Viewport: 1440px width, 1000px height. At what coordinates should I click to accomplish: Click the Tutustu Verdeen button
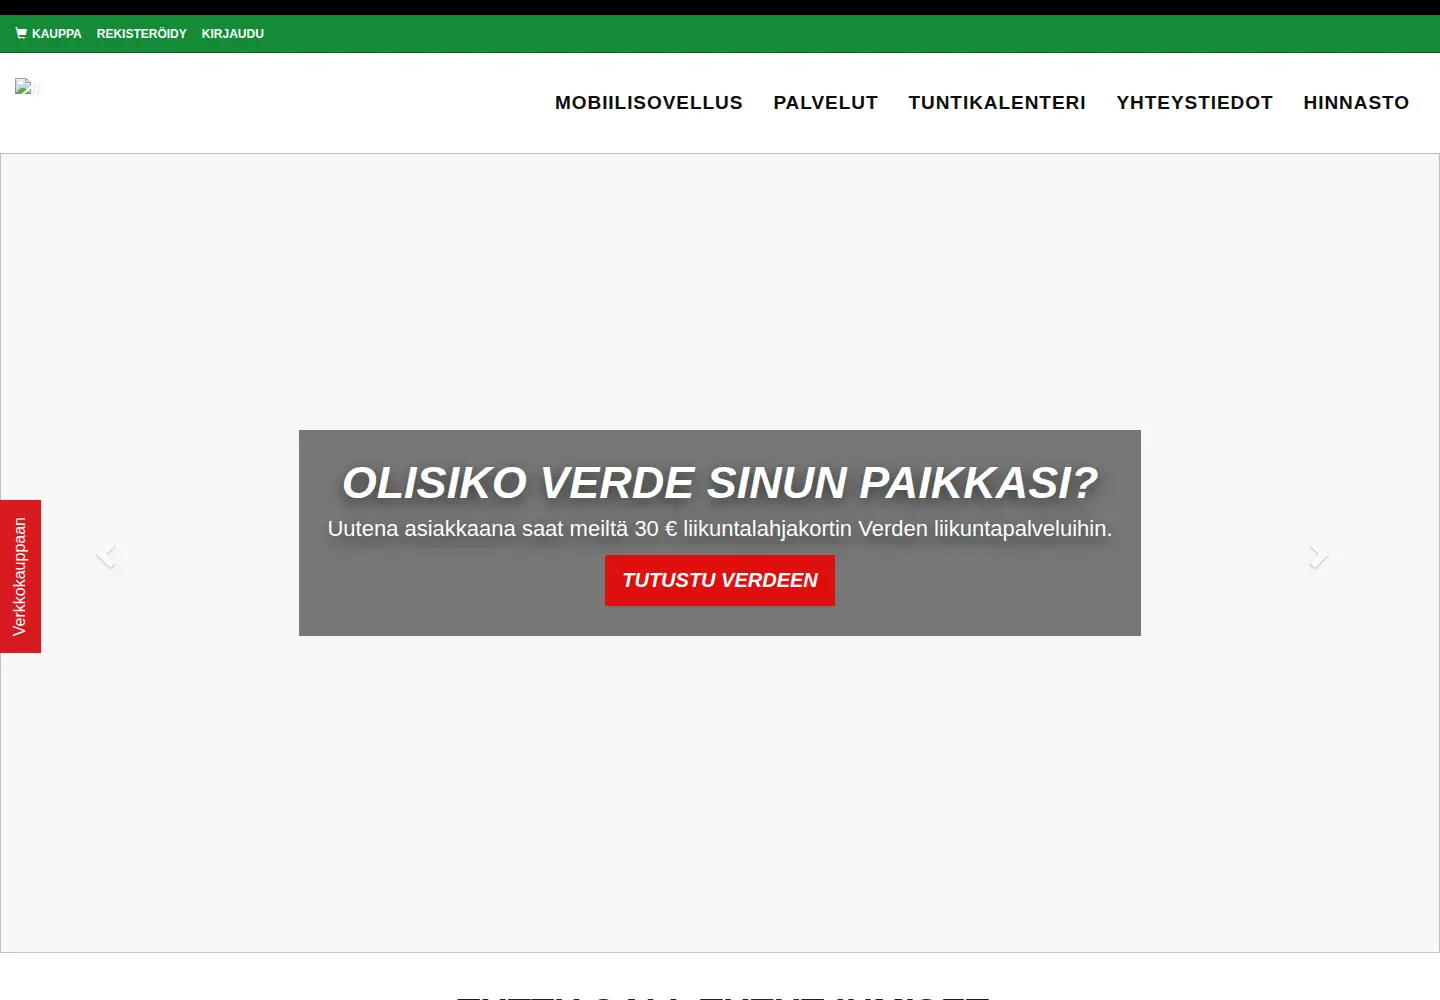click(720, 580)
